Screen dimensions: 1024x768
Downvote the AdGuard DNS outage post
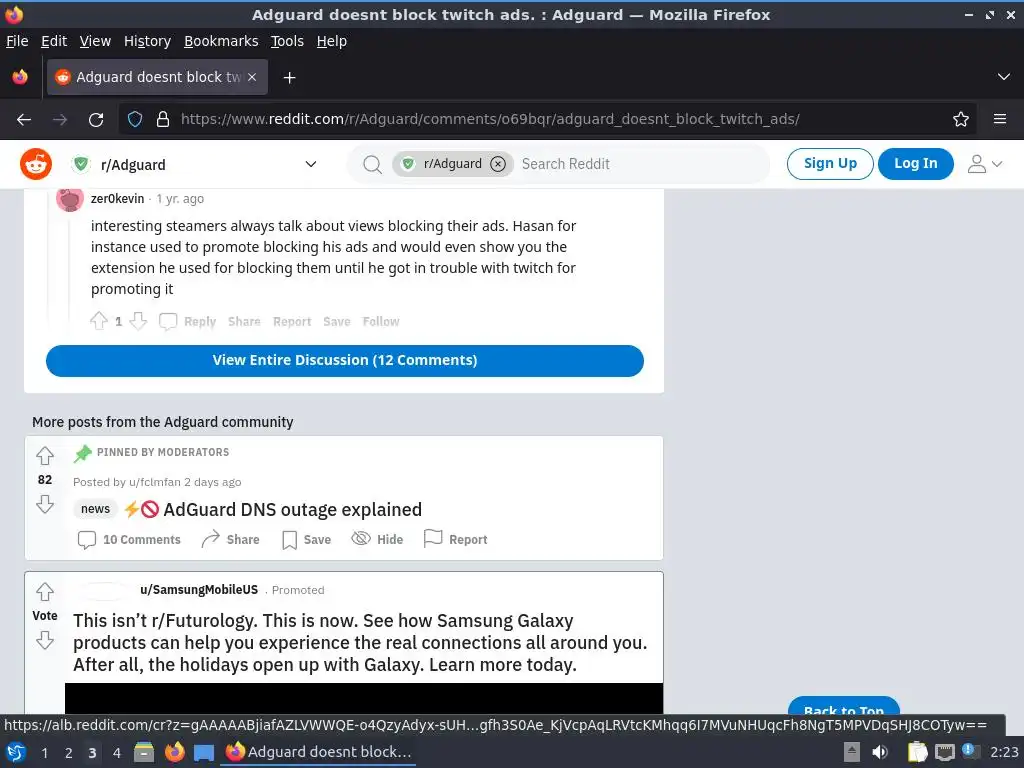pos(44,504)
